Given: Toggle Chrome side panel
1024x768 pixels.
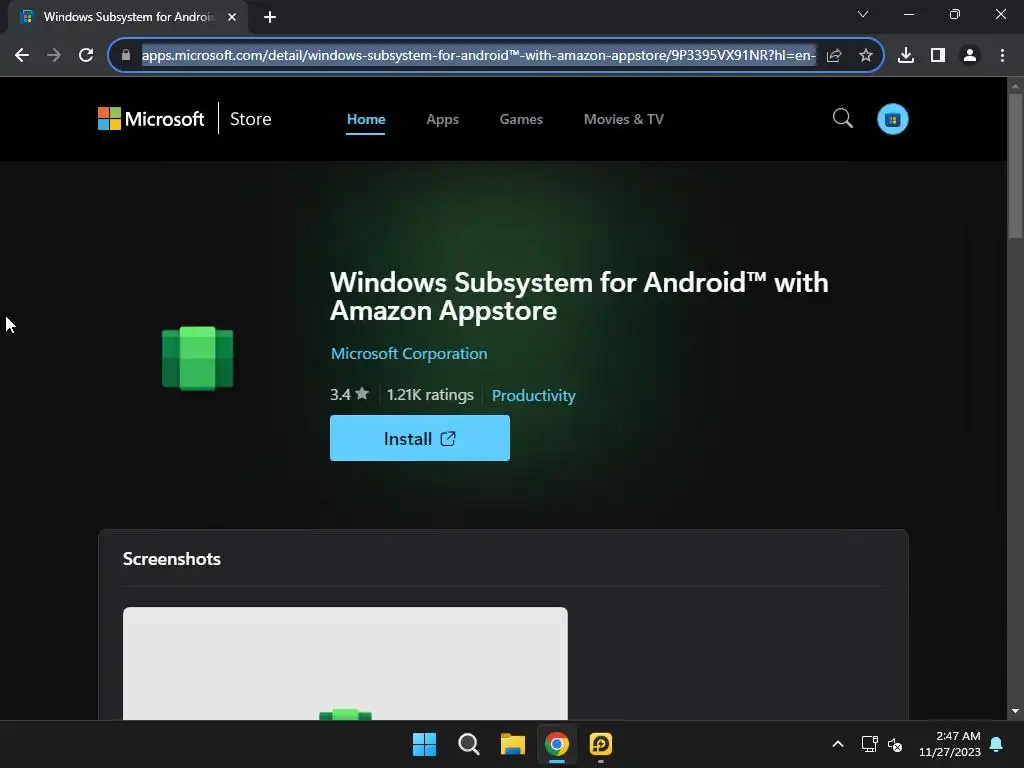Looking at the screenshot, I should [938, 56].
